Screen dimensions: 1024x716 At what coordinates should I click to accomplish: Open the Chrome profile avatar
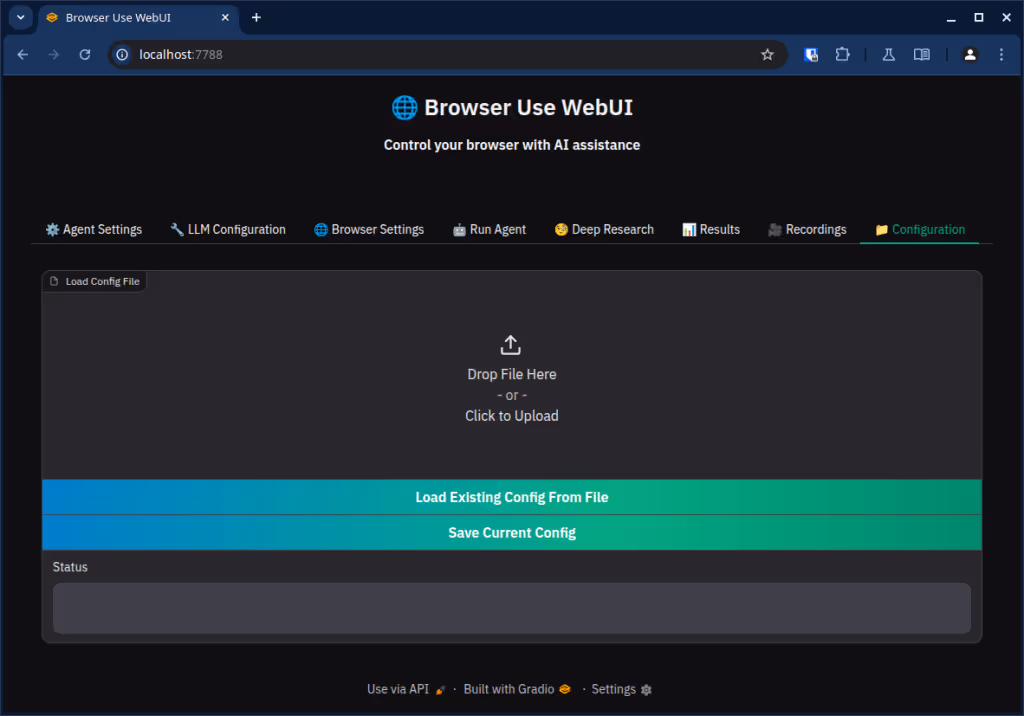tap(970, 55)
